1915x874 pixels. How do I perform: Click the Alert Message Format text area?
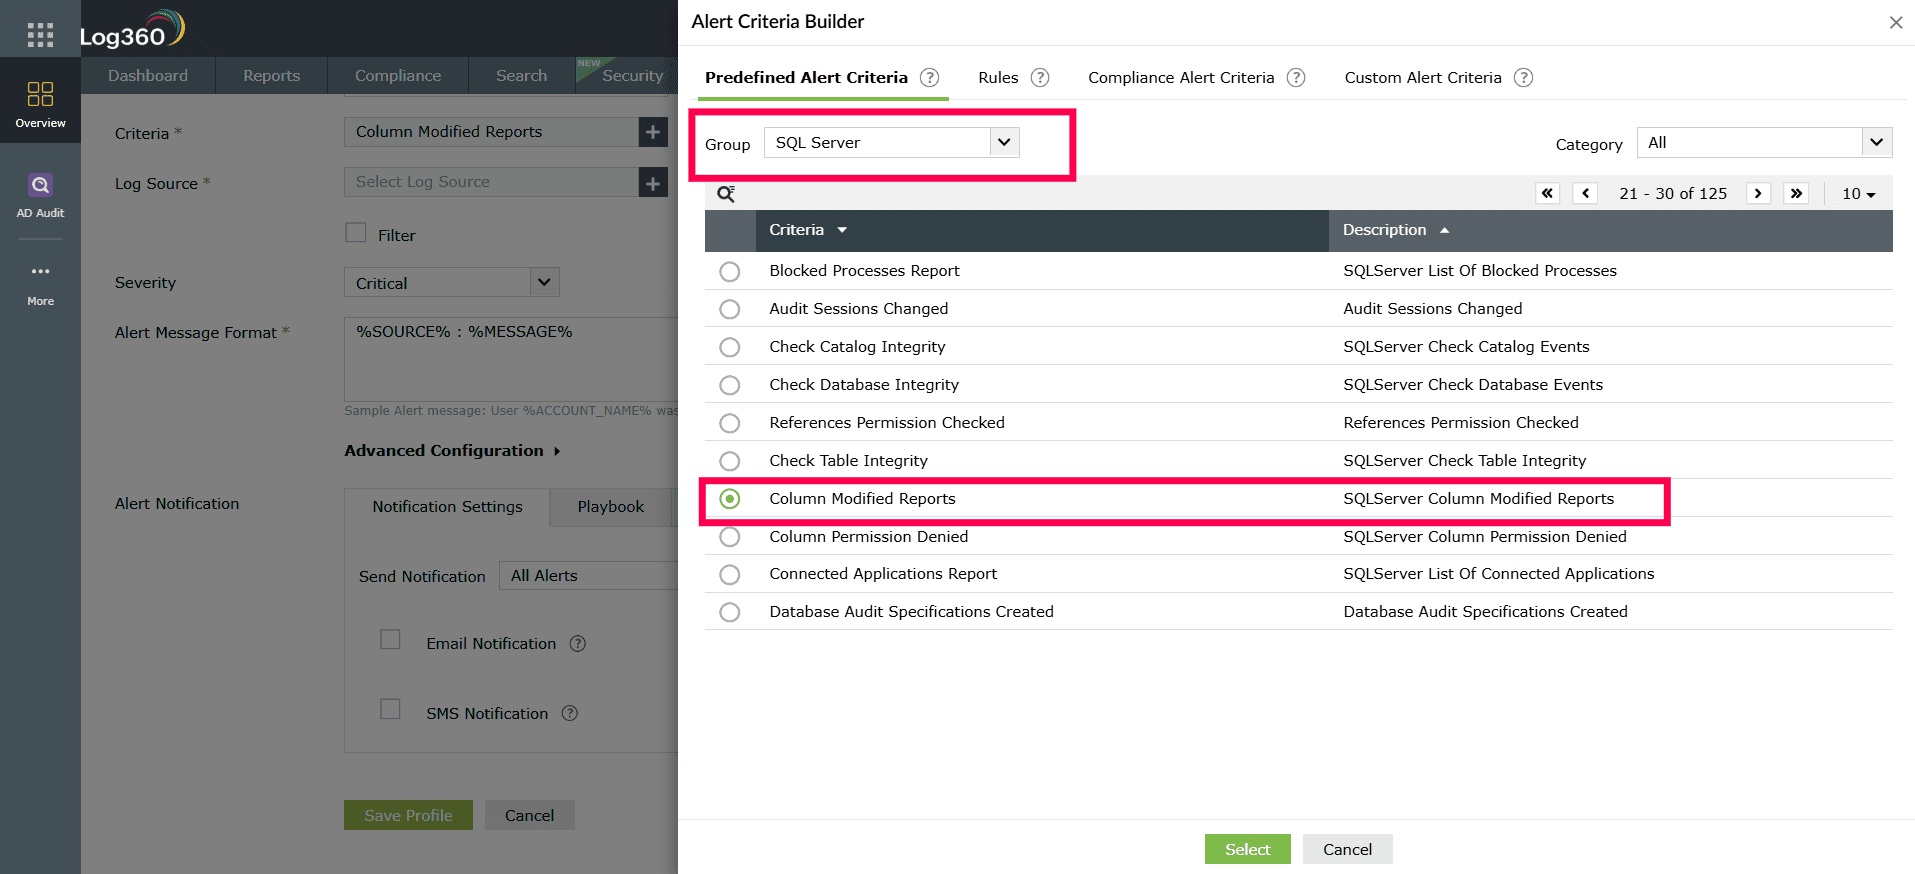(x=511, y=359)
